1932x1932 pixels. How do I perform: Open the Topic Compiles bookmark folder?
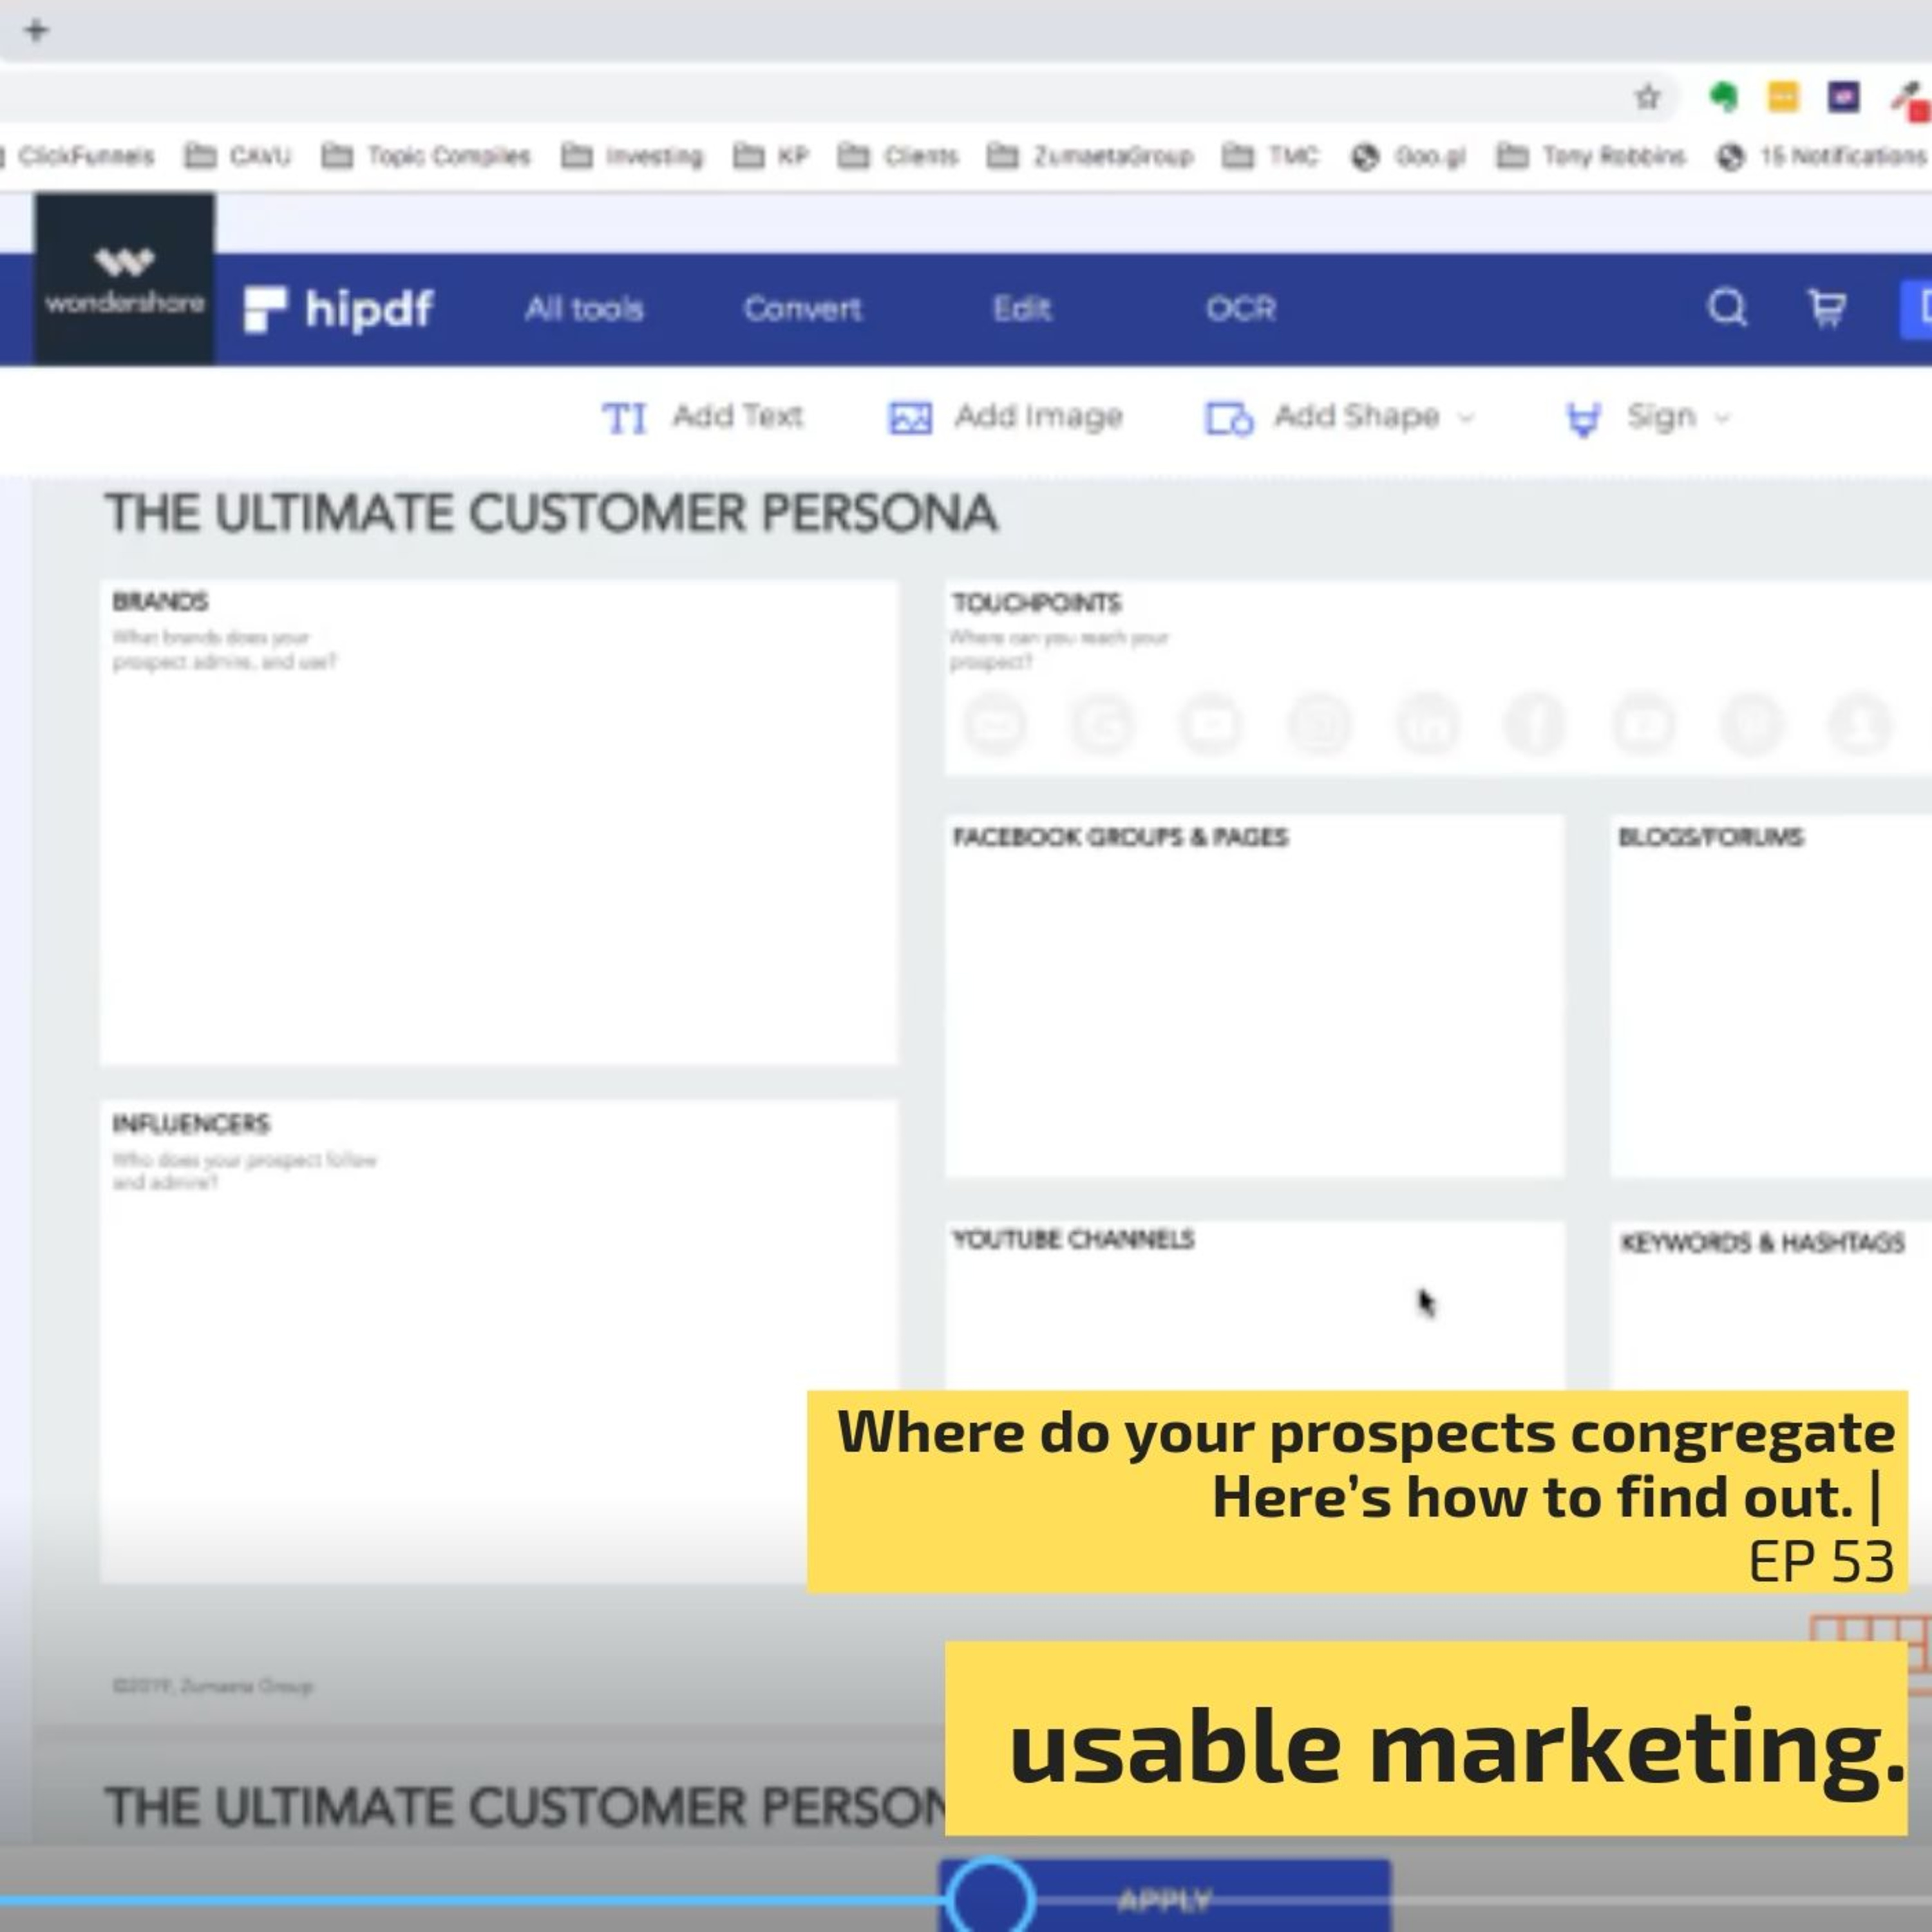(426, 156)
